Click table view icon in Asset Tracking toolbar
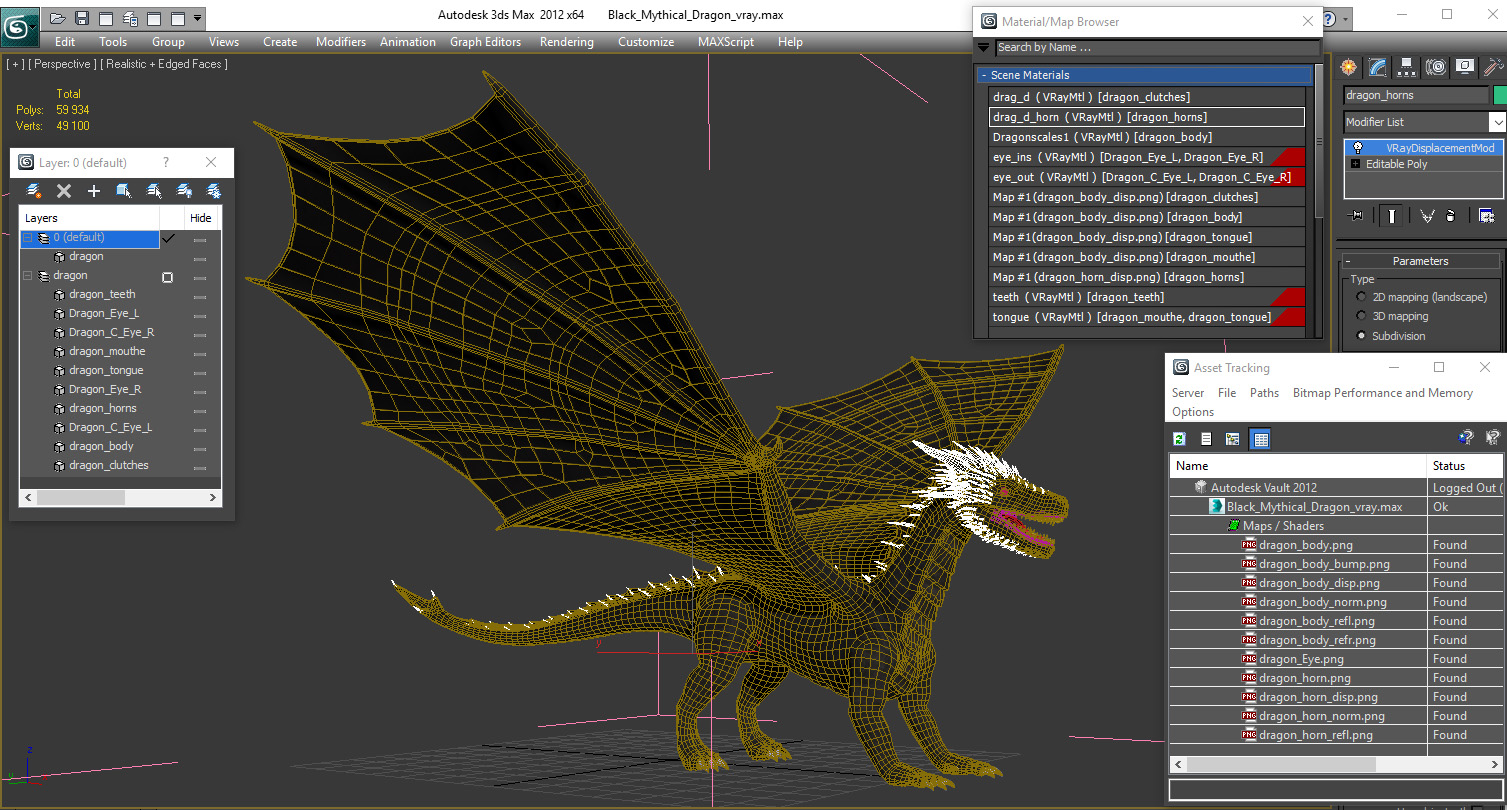This screenshot has width=1507, height=810. pos(1260,439)
